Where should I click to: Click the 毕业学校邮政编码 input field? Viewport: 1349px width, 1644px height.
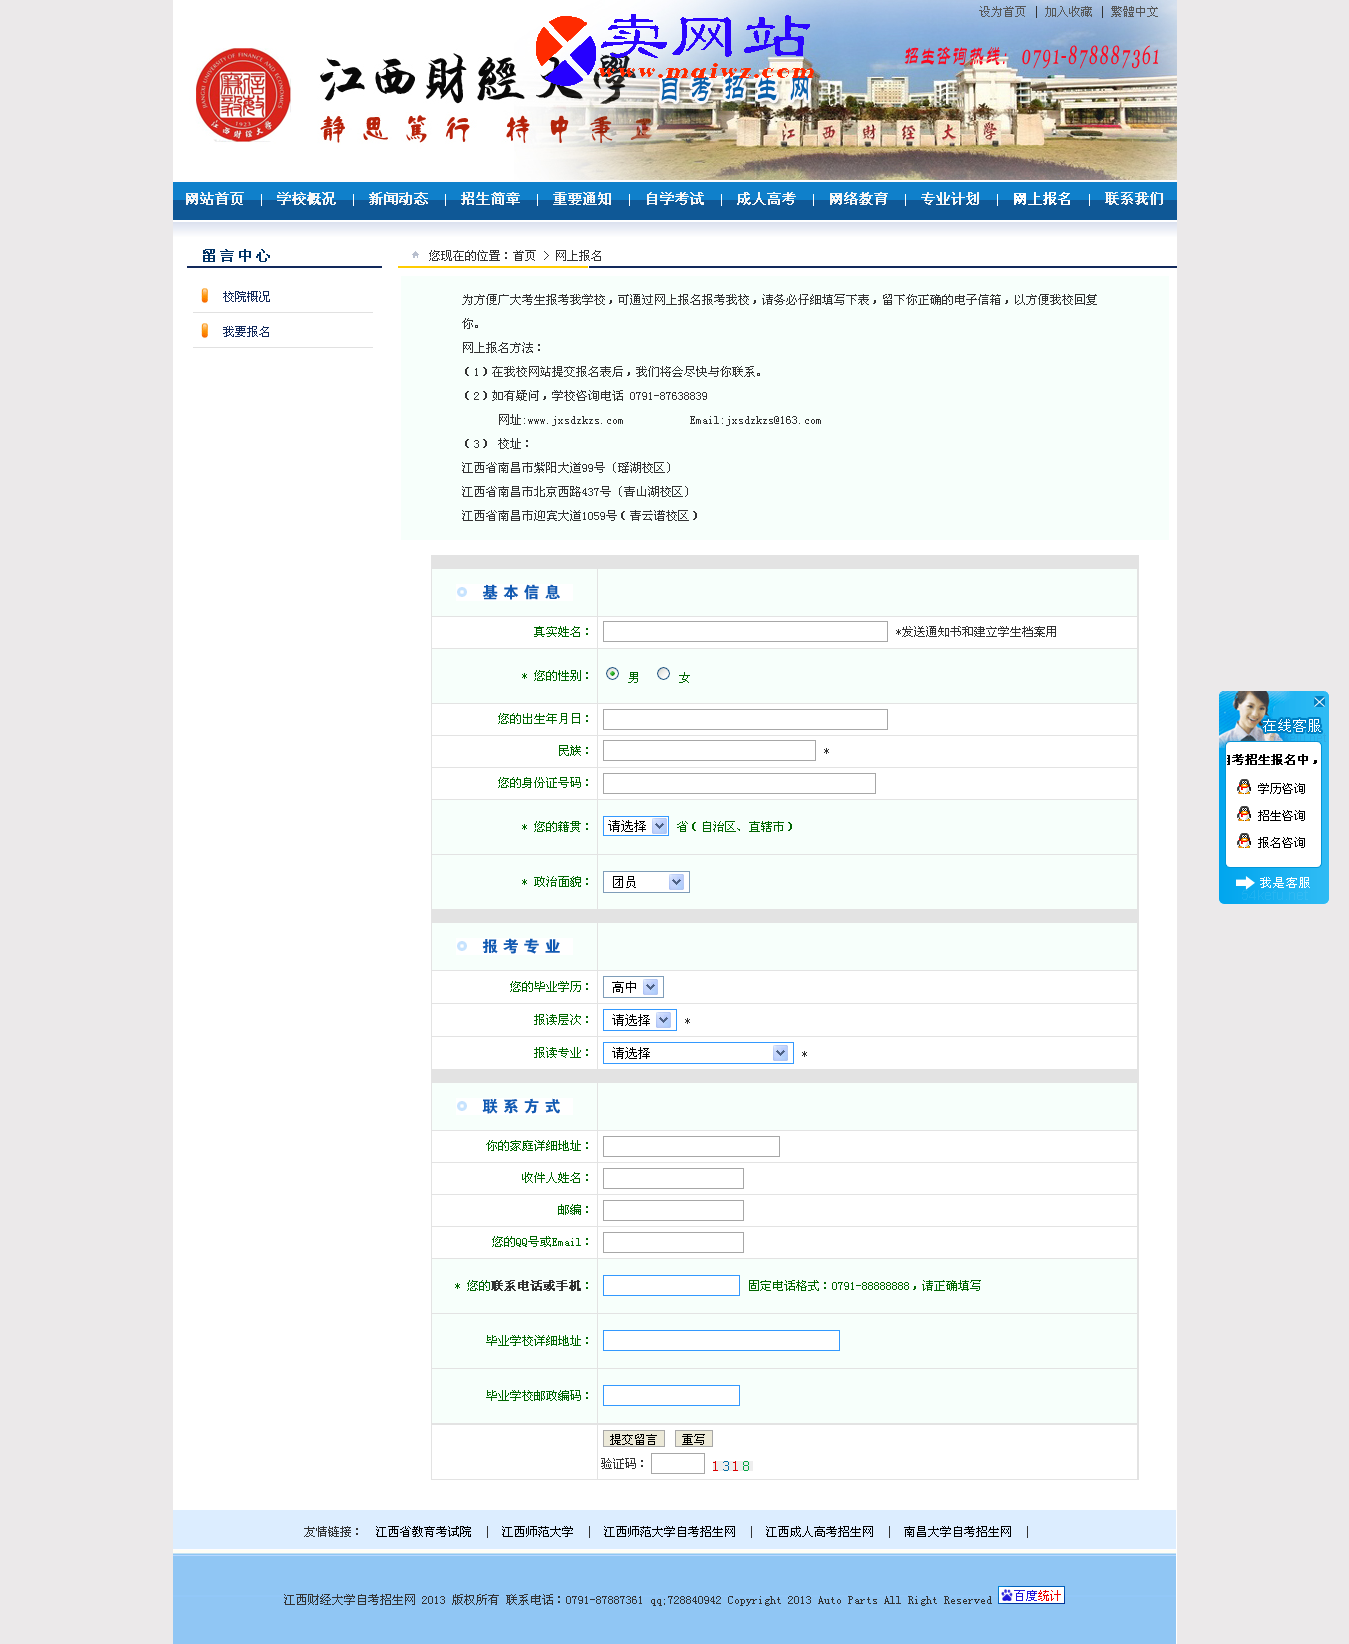coord(671,1396)
